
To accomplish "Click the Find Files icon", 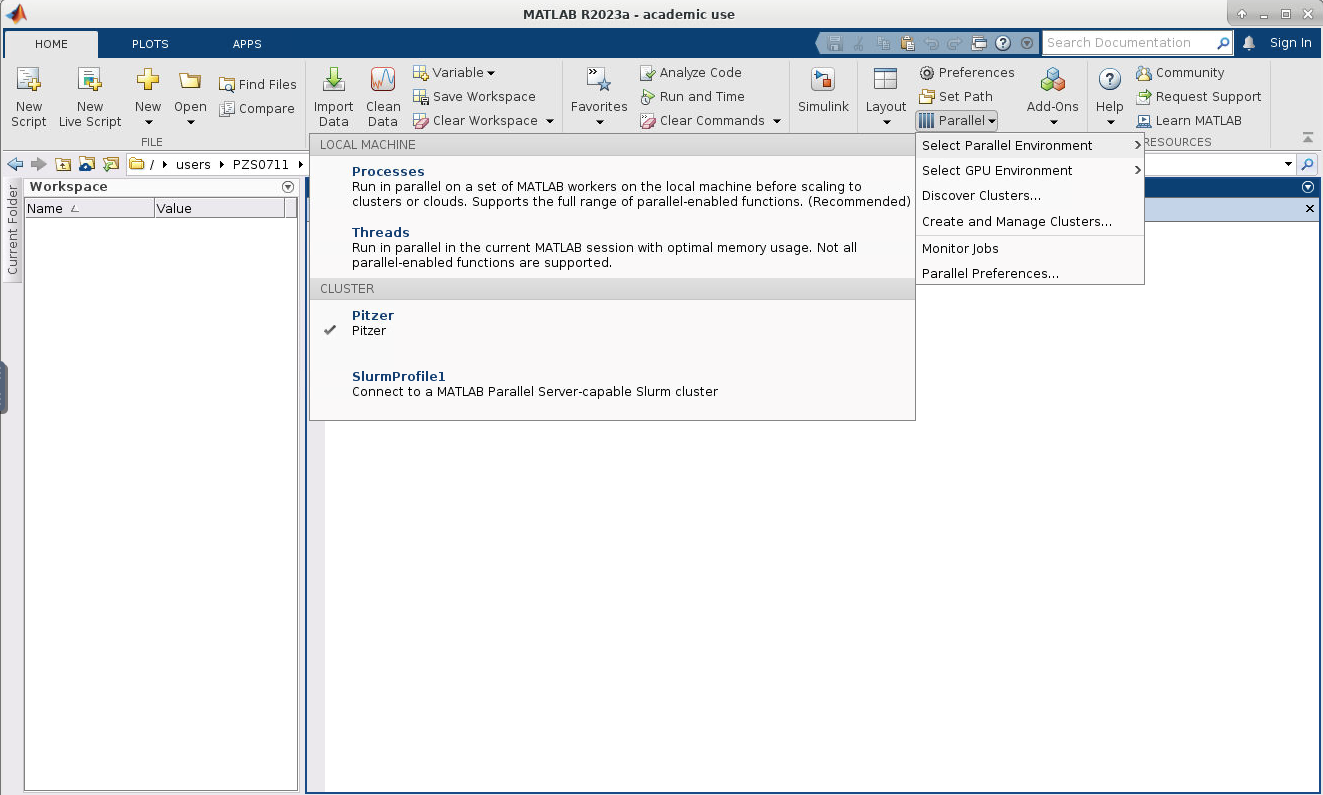I will pyautogui.click(x=227, y=85).
